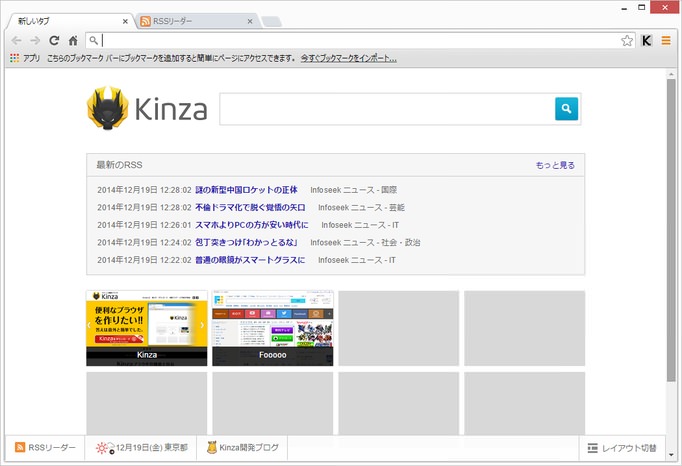Click the Kinza blog mascot icon
The height and width of the screenshot is (466, 682).
pyautogui.click(x=212, y=447)
